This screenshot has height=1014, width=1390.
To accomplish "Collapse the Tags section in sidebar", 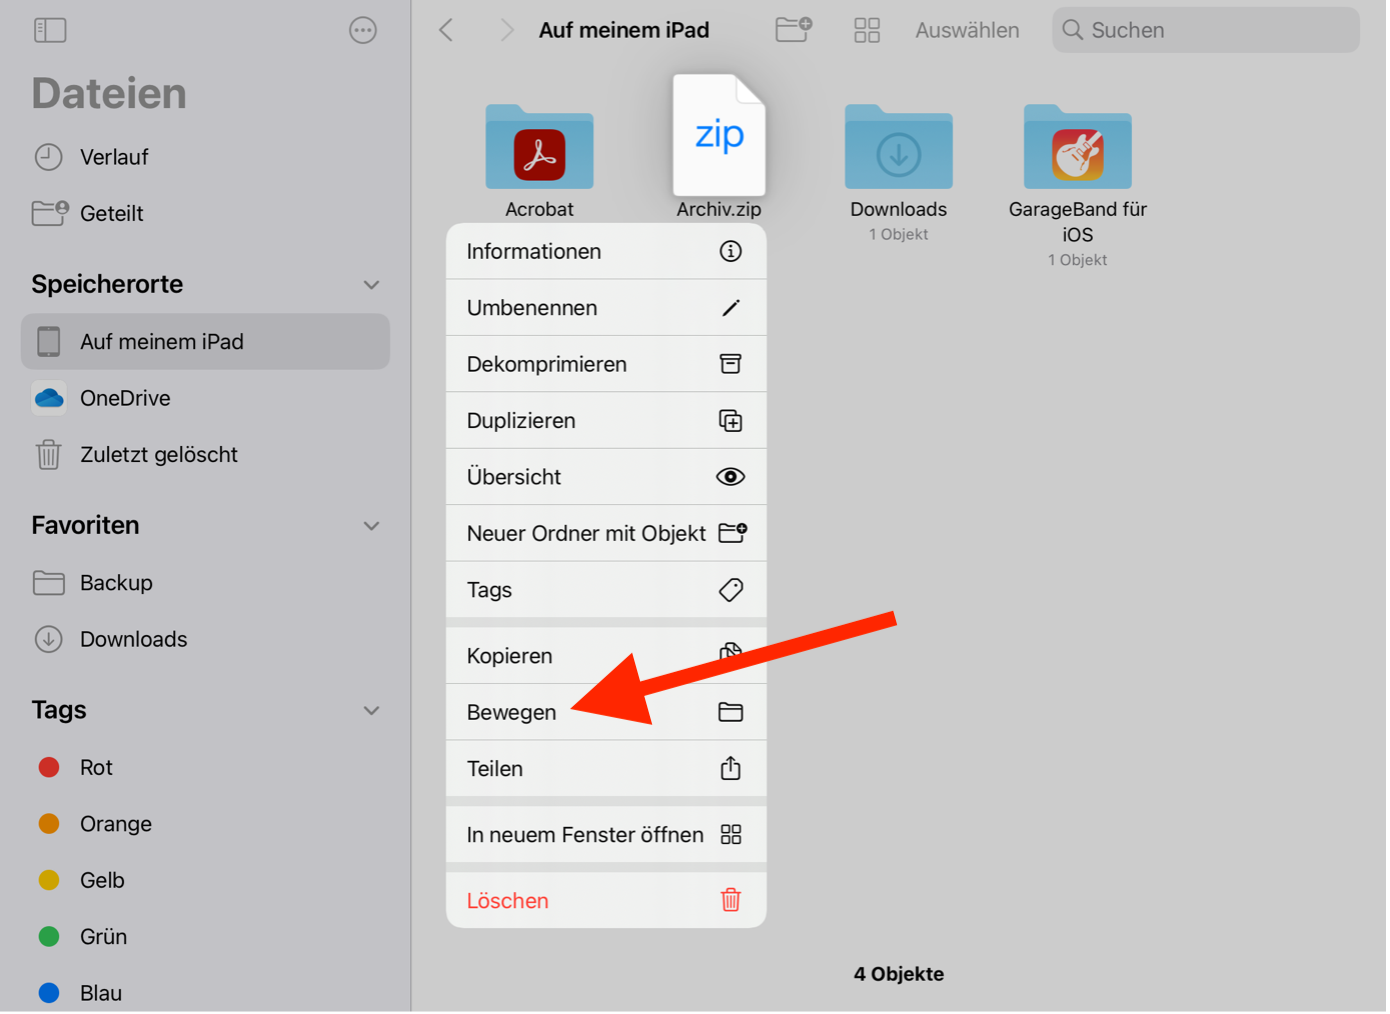I will pyautogui.click(x=371, y=711).
